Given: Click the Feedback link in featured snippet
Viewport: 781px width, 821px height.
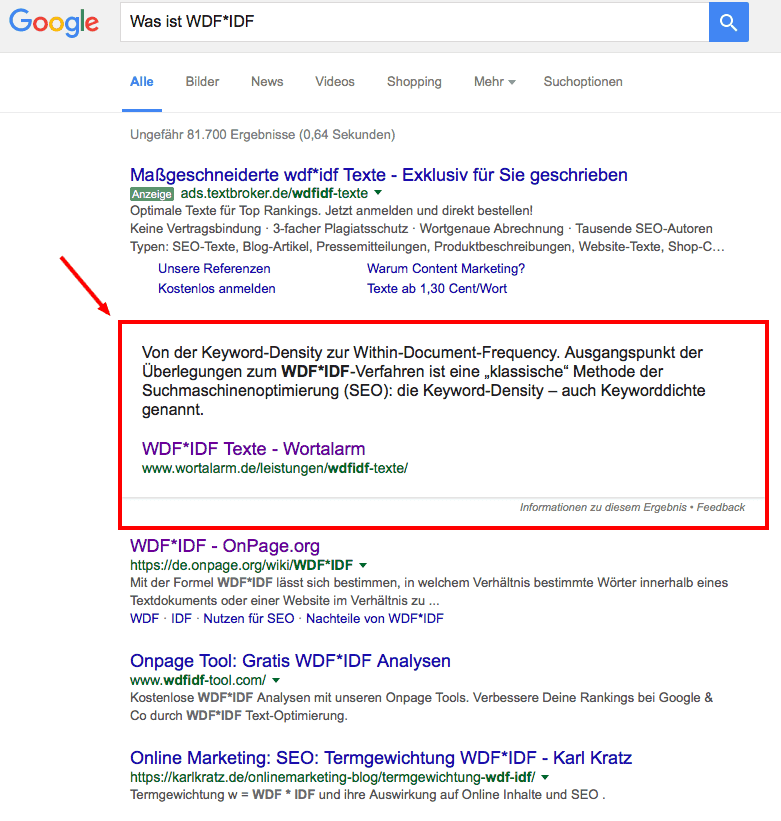Looking at the screenshot, I should [720, 508].
